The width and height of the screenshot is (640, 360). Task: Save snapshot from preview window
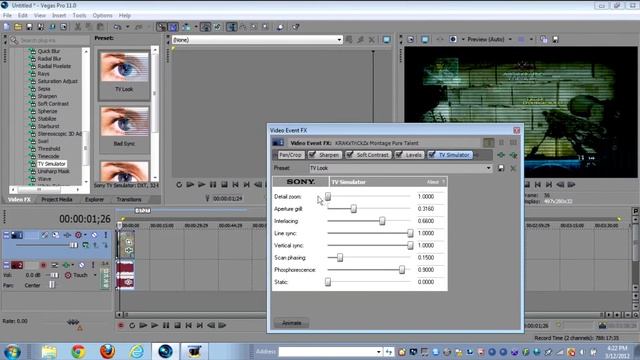(x=556, y=40)
